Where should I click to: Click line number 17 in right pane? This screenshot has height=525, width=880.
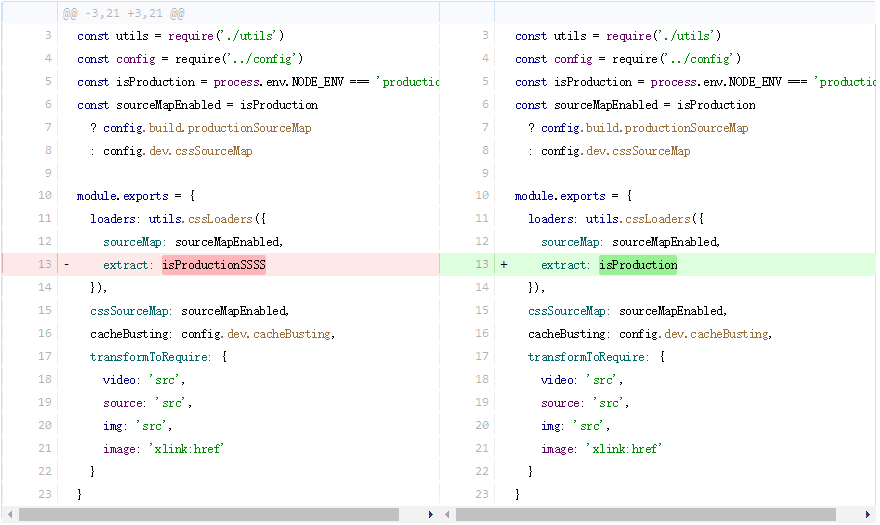pos(482,356)
